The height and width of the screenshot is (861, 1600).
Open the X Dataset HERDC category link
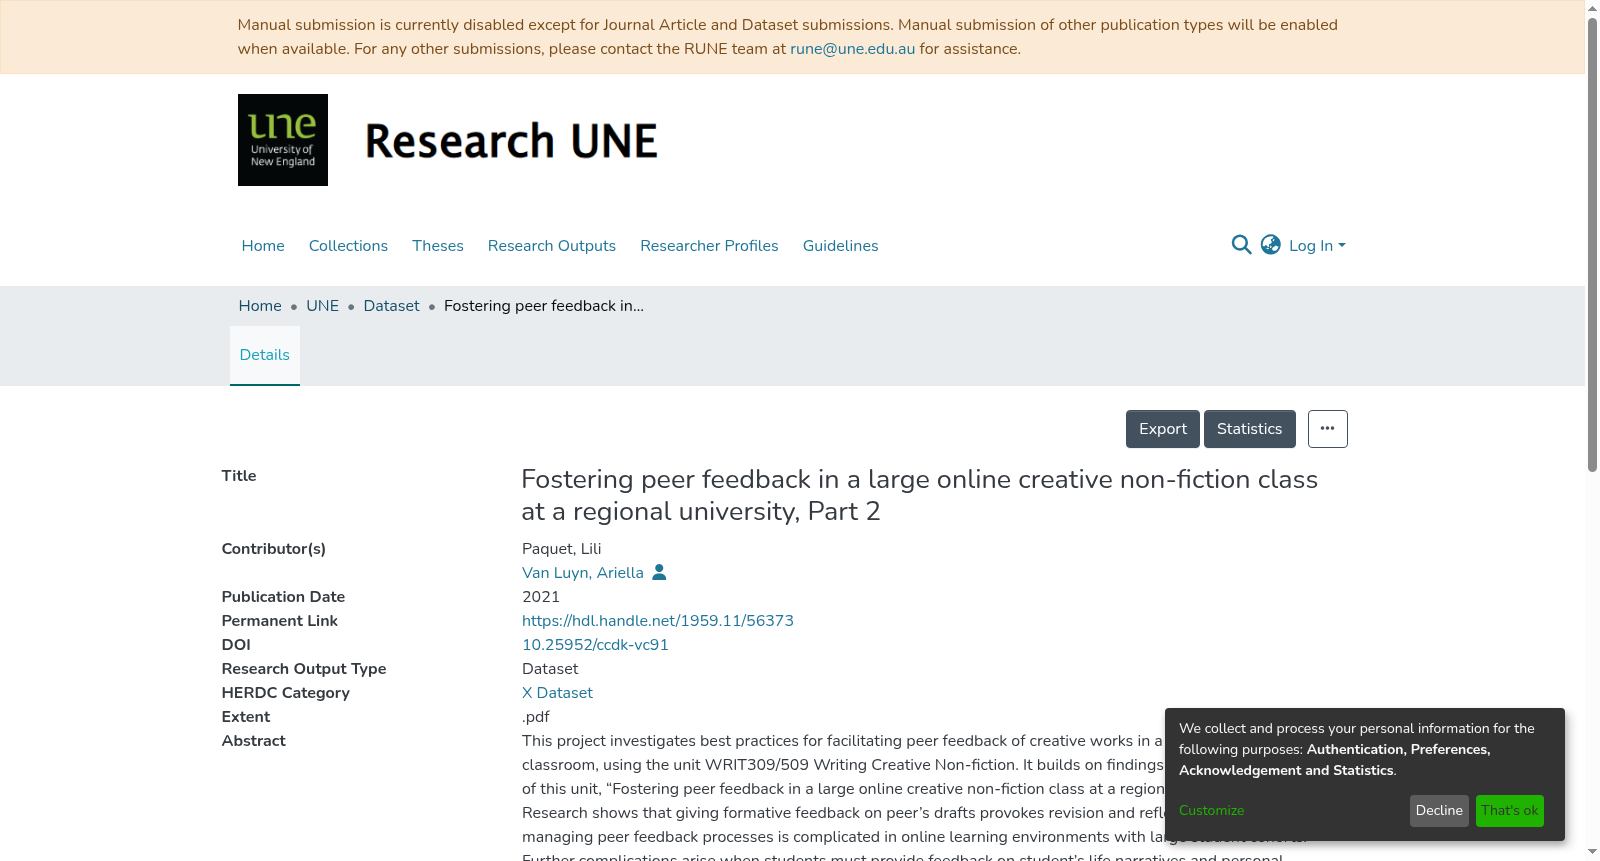[x=557, y=693]
